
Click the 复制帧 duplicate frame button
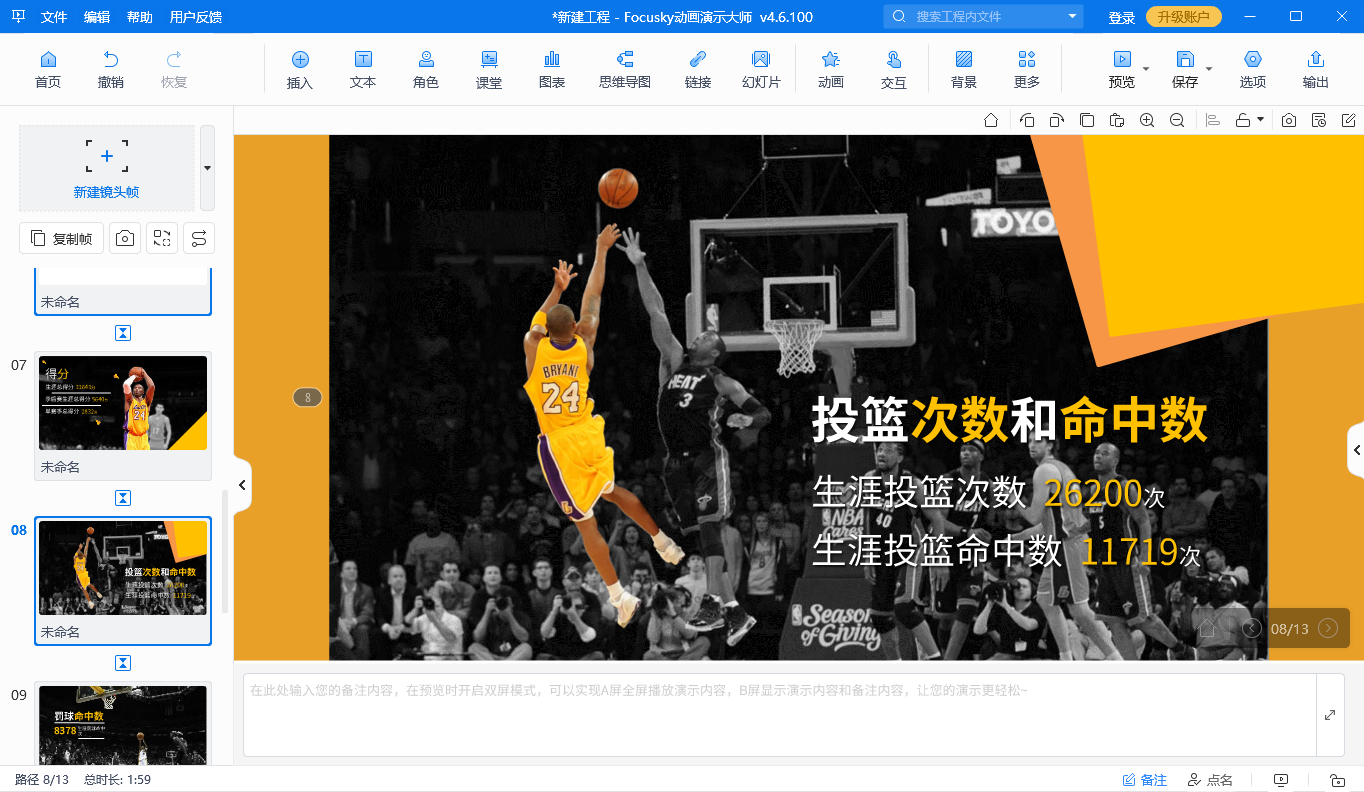click(62, 238)
